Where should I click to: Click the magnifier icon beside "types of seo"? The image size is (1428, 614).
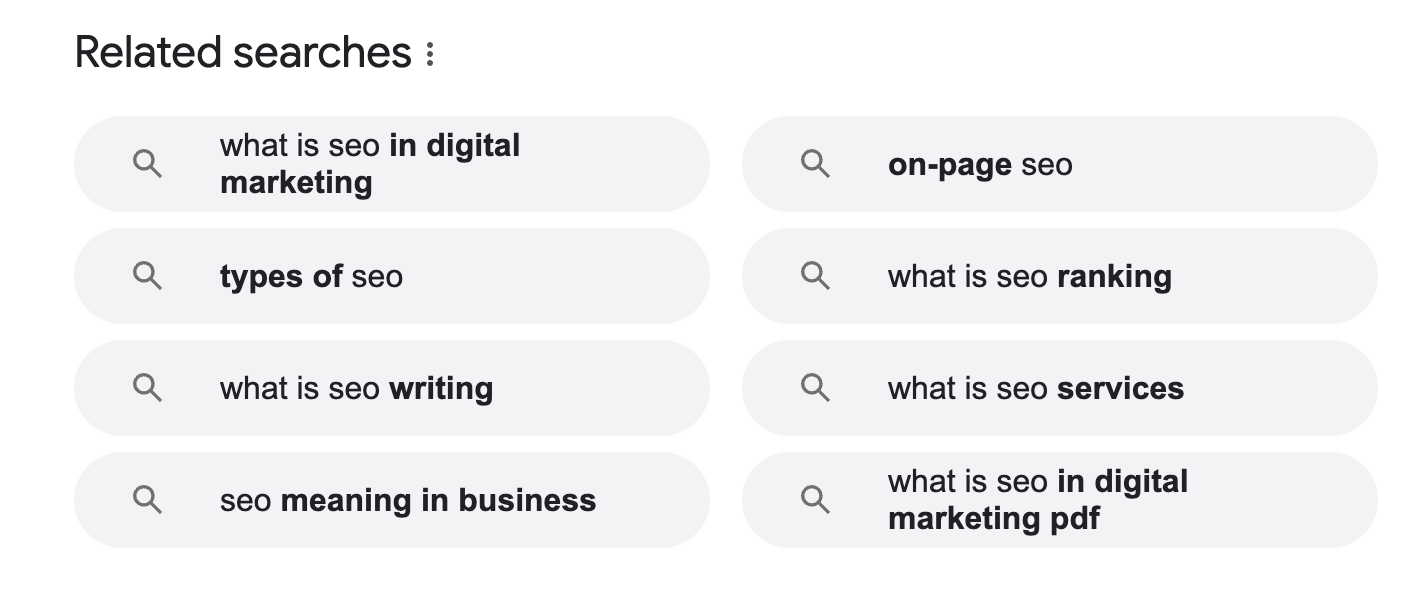pos(147,276)
